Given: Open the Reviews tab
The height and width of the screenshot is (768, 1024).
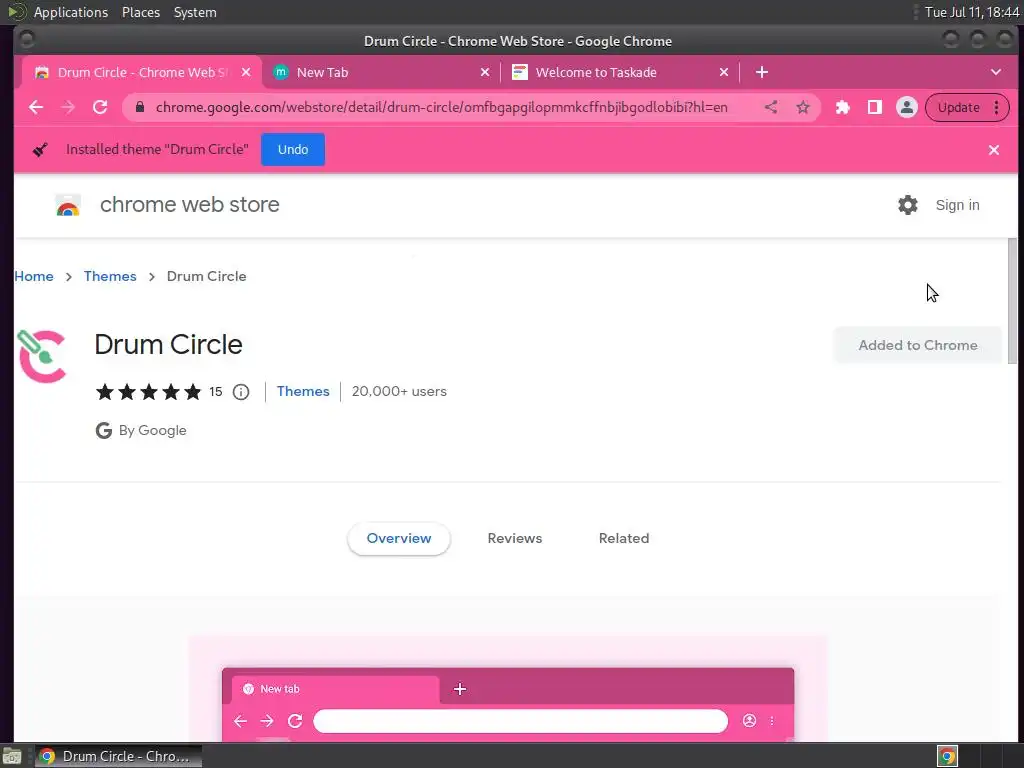Looking at the screenshot, I should [515, 539].
